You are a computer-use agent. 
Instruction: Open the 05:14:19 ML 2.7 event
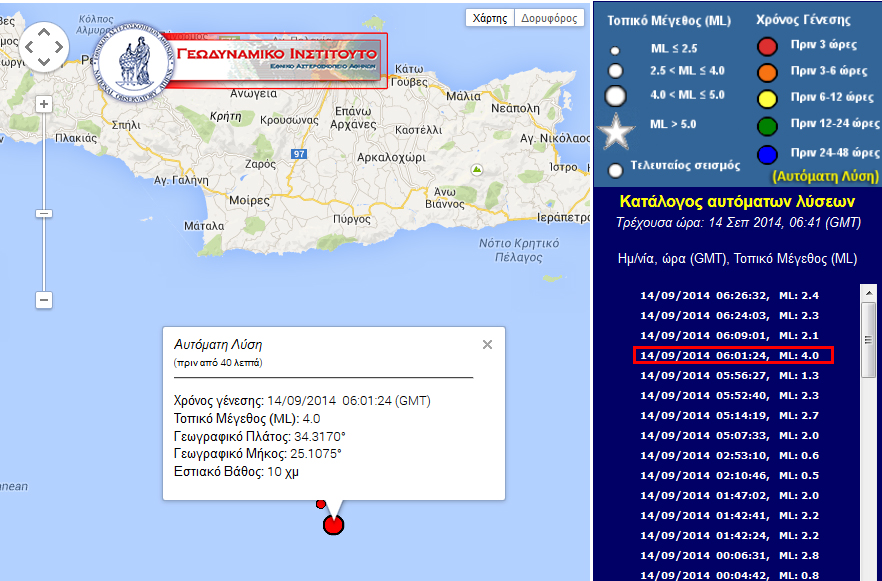(x=730, y=415)
